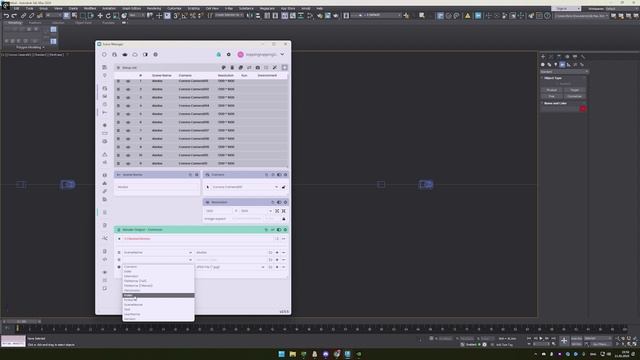
Task: Open the Modifiers menu in 3ds Max
Action: 90,8
